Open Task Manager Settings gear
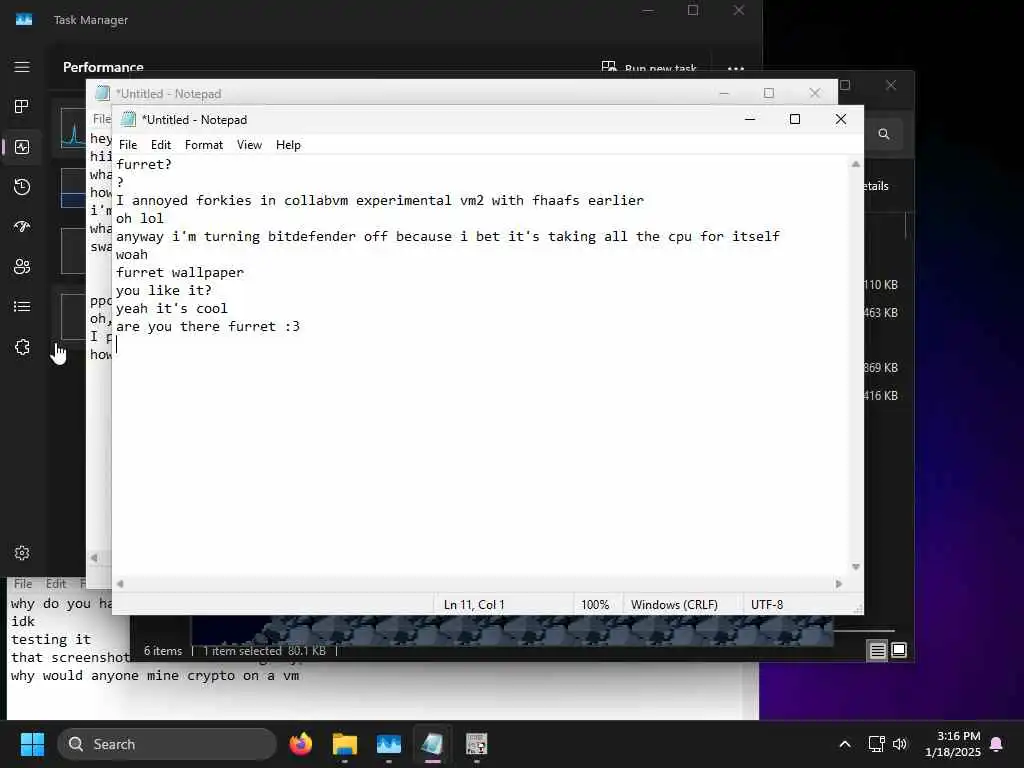Viewport: 1024px width, 768px height. [22, 553]
